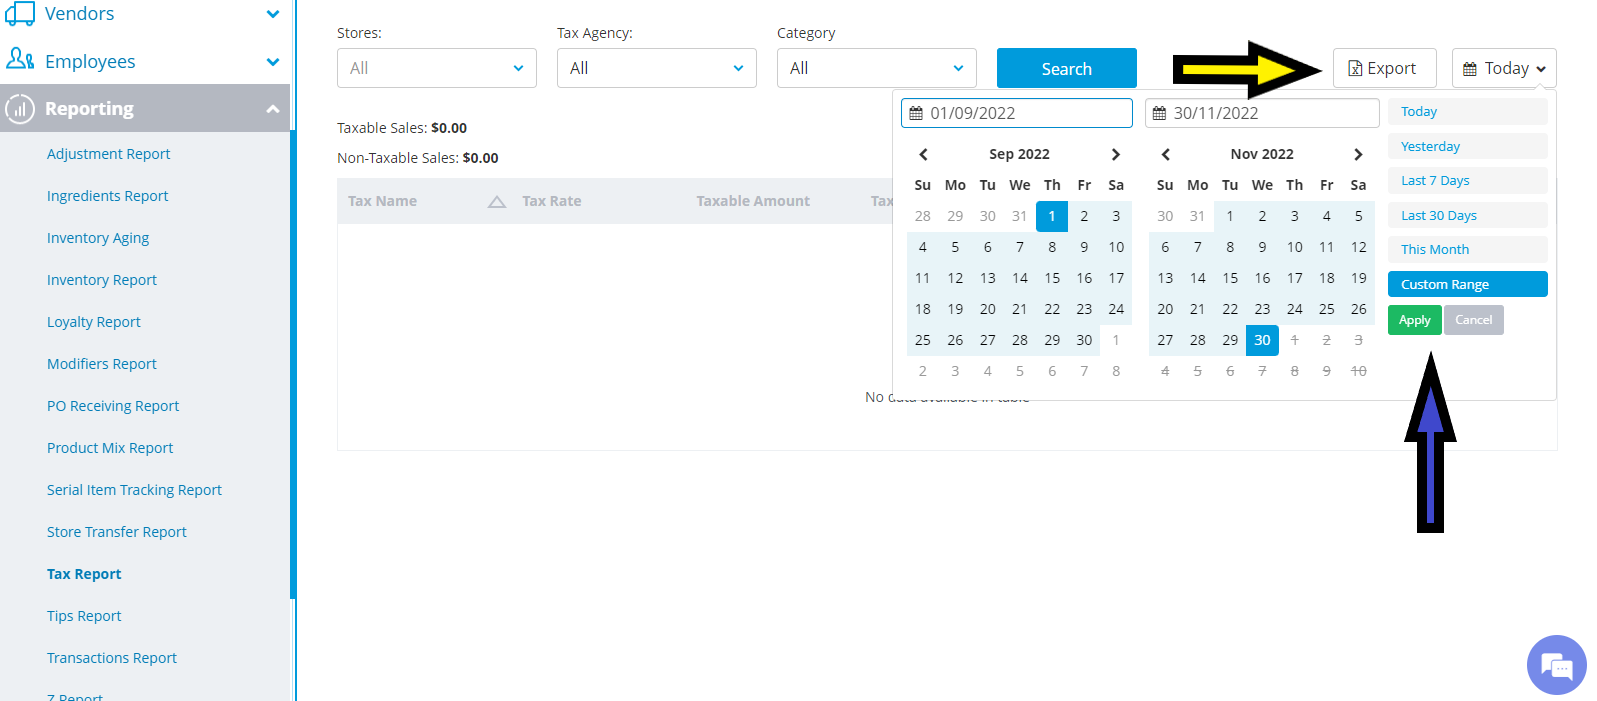Click the Export button

1384,68
